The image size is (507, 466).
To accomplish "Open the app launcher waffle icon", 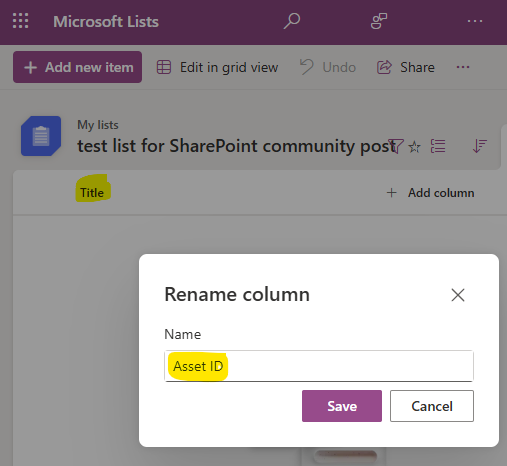I will (21, 21).
